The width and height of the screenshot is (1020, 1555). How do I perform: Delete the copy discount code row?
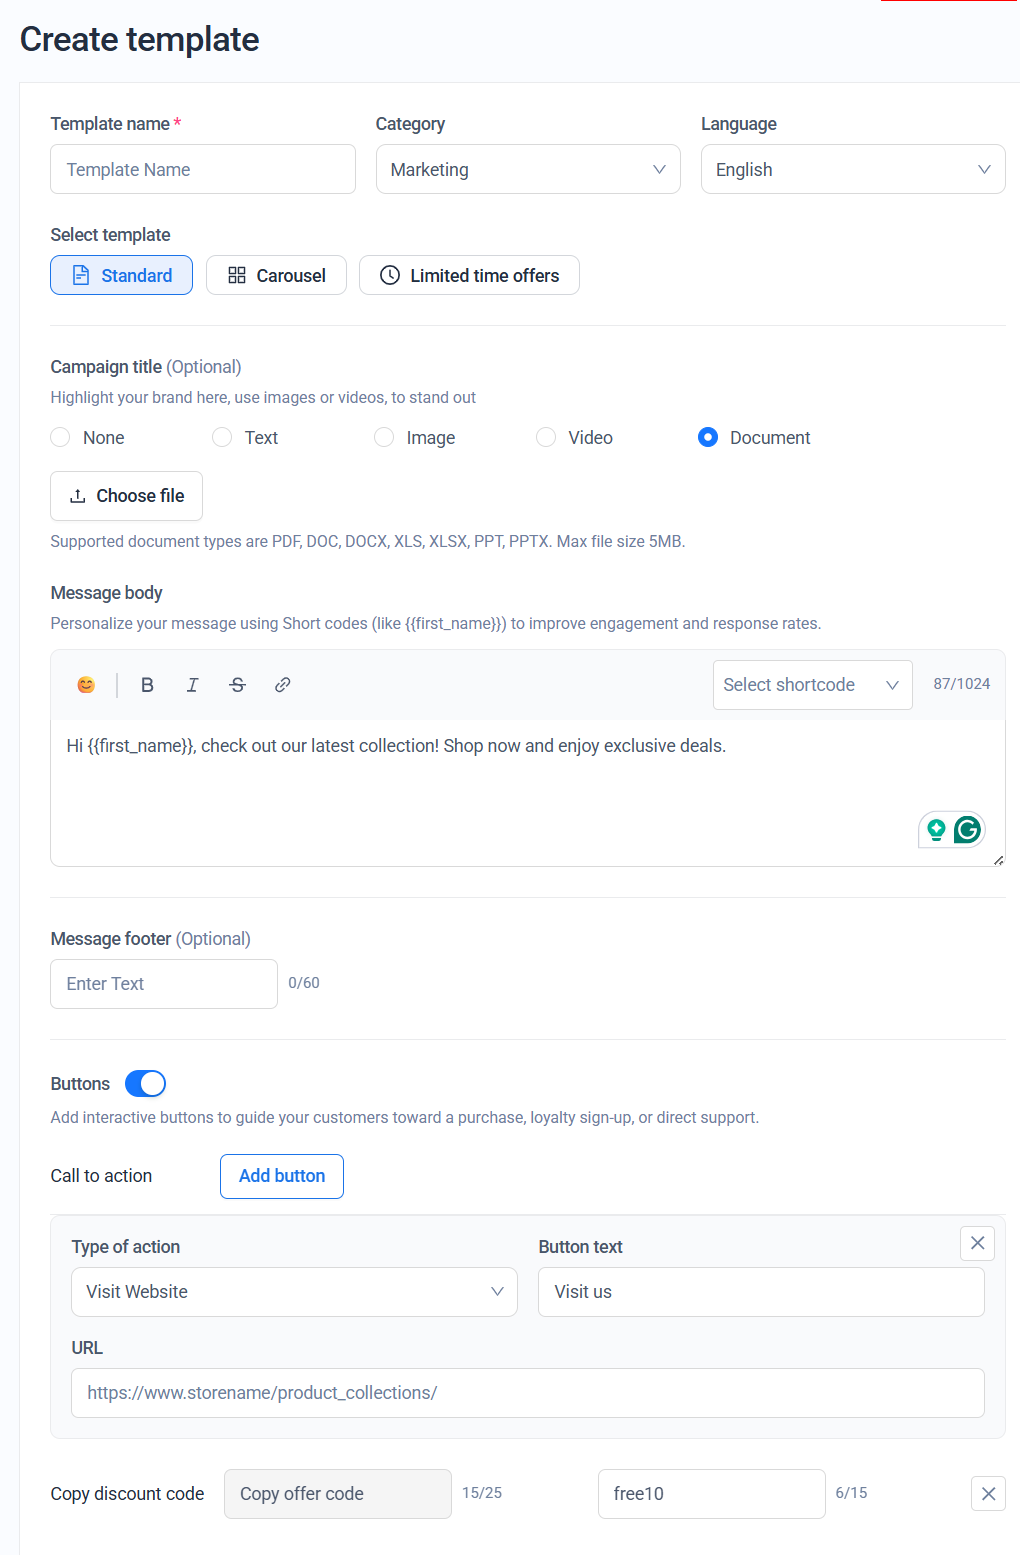pos(988,1494)
